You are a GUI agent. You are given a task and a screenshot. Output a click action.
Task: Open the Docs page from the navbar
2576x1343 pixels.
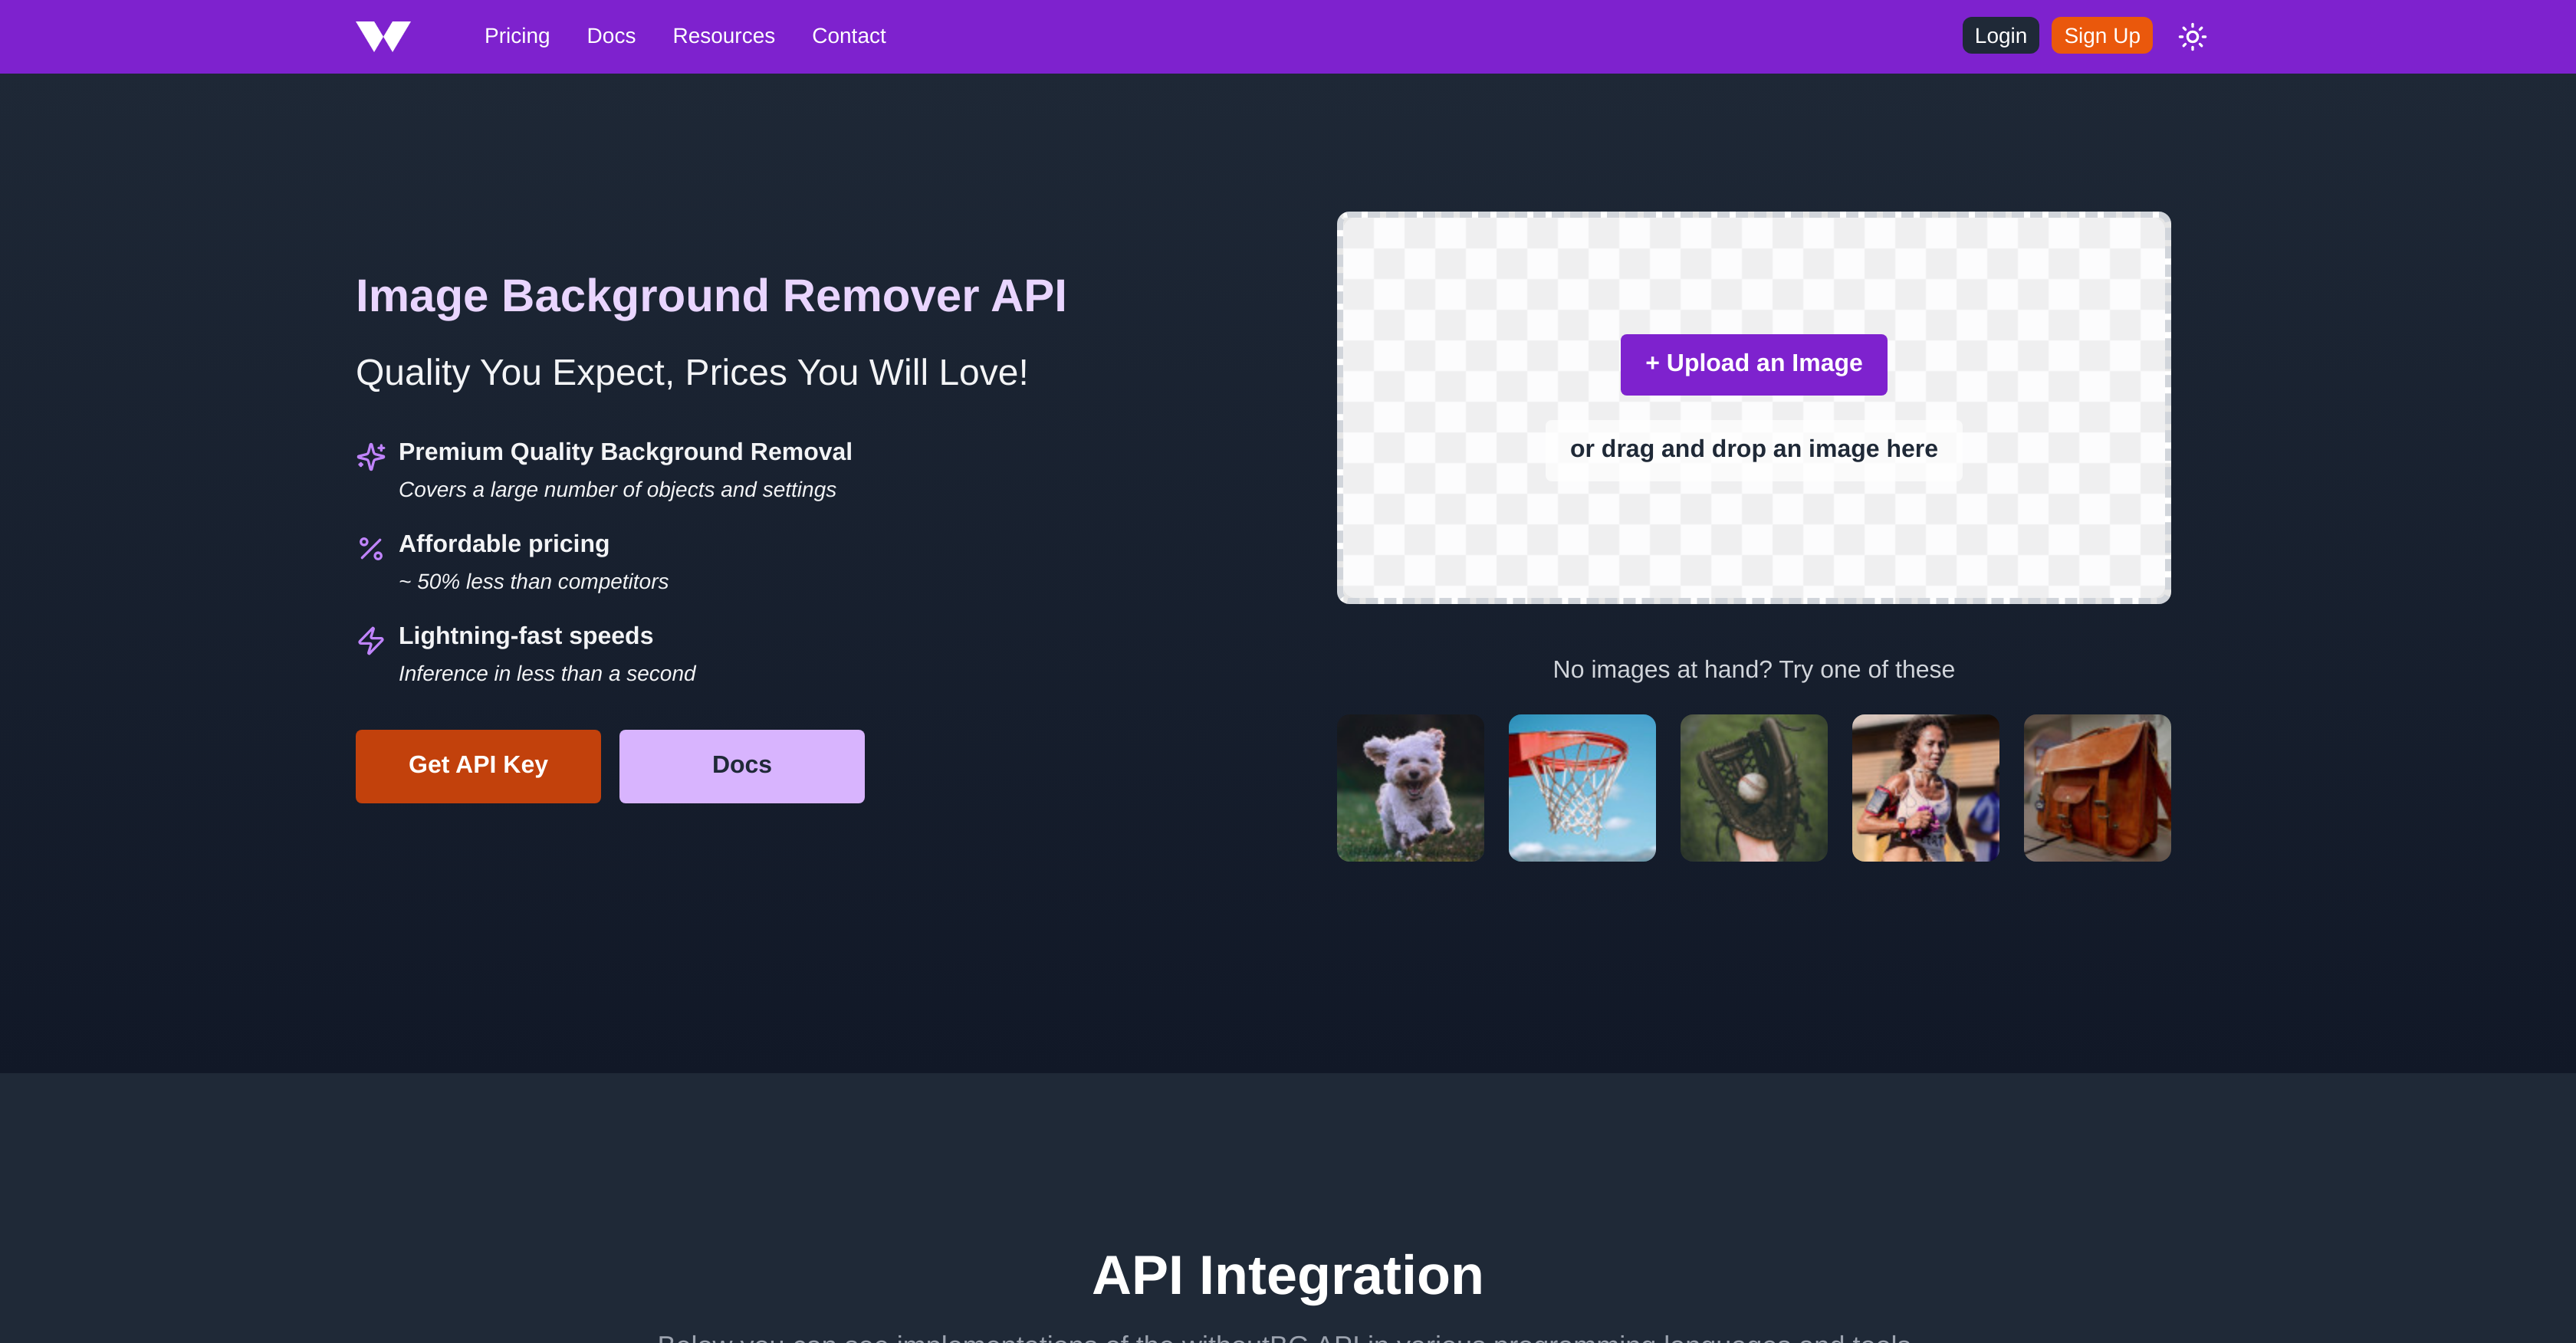point(611,36)
